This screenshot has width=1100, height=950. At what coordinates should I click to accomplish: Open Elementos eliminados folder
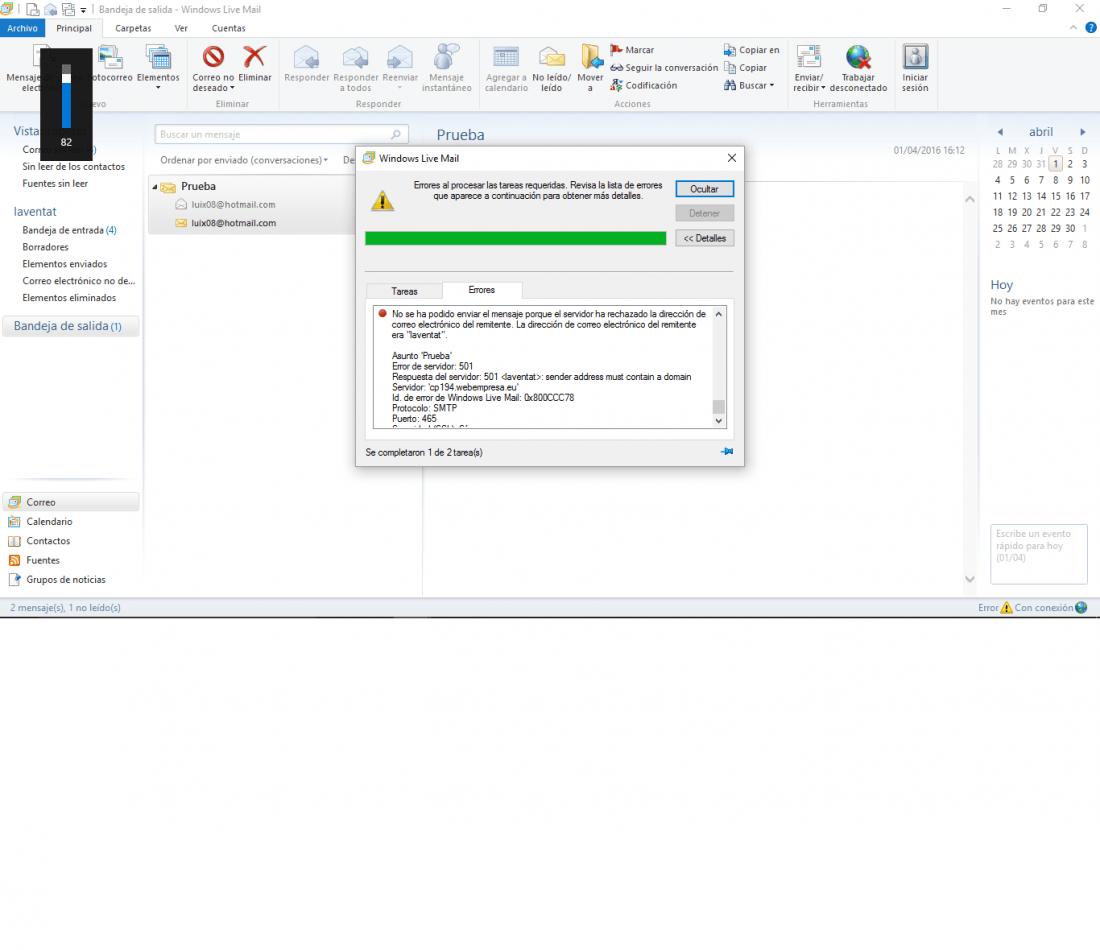pyautogui.click(x=69, y=297)
